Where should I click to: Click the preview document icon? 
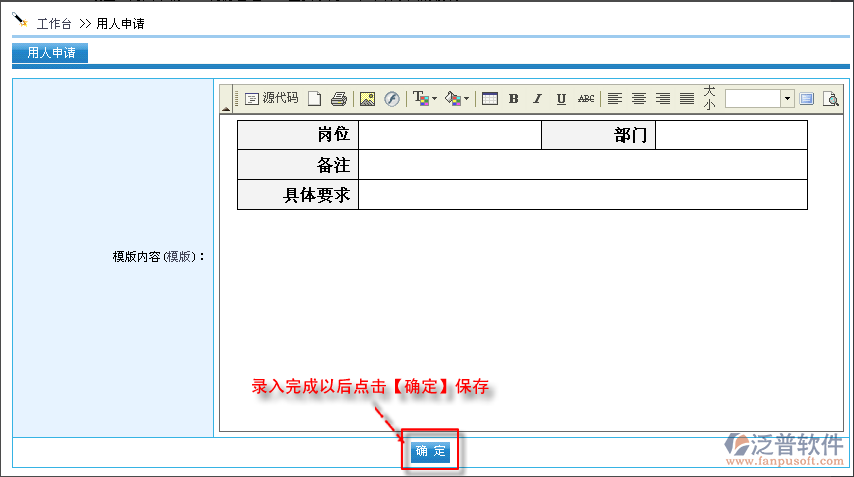(x=831, y=99)
